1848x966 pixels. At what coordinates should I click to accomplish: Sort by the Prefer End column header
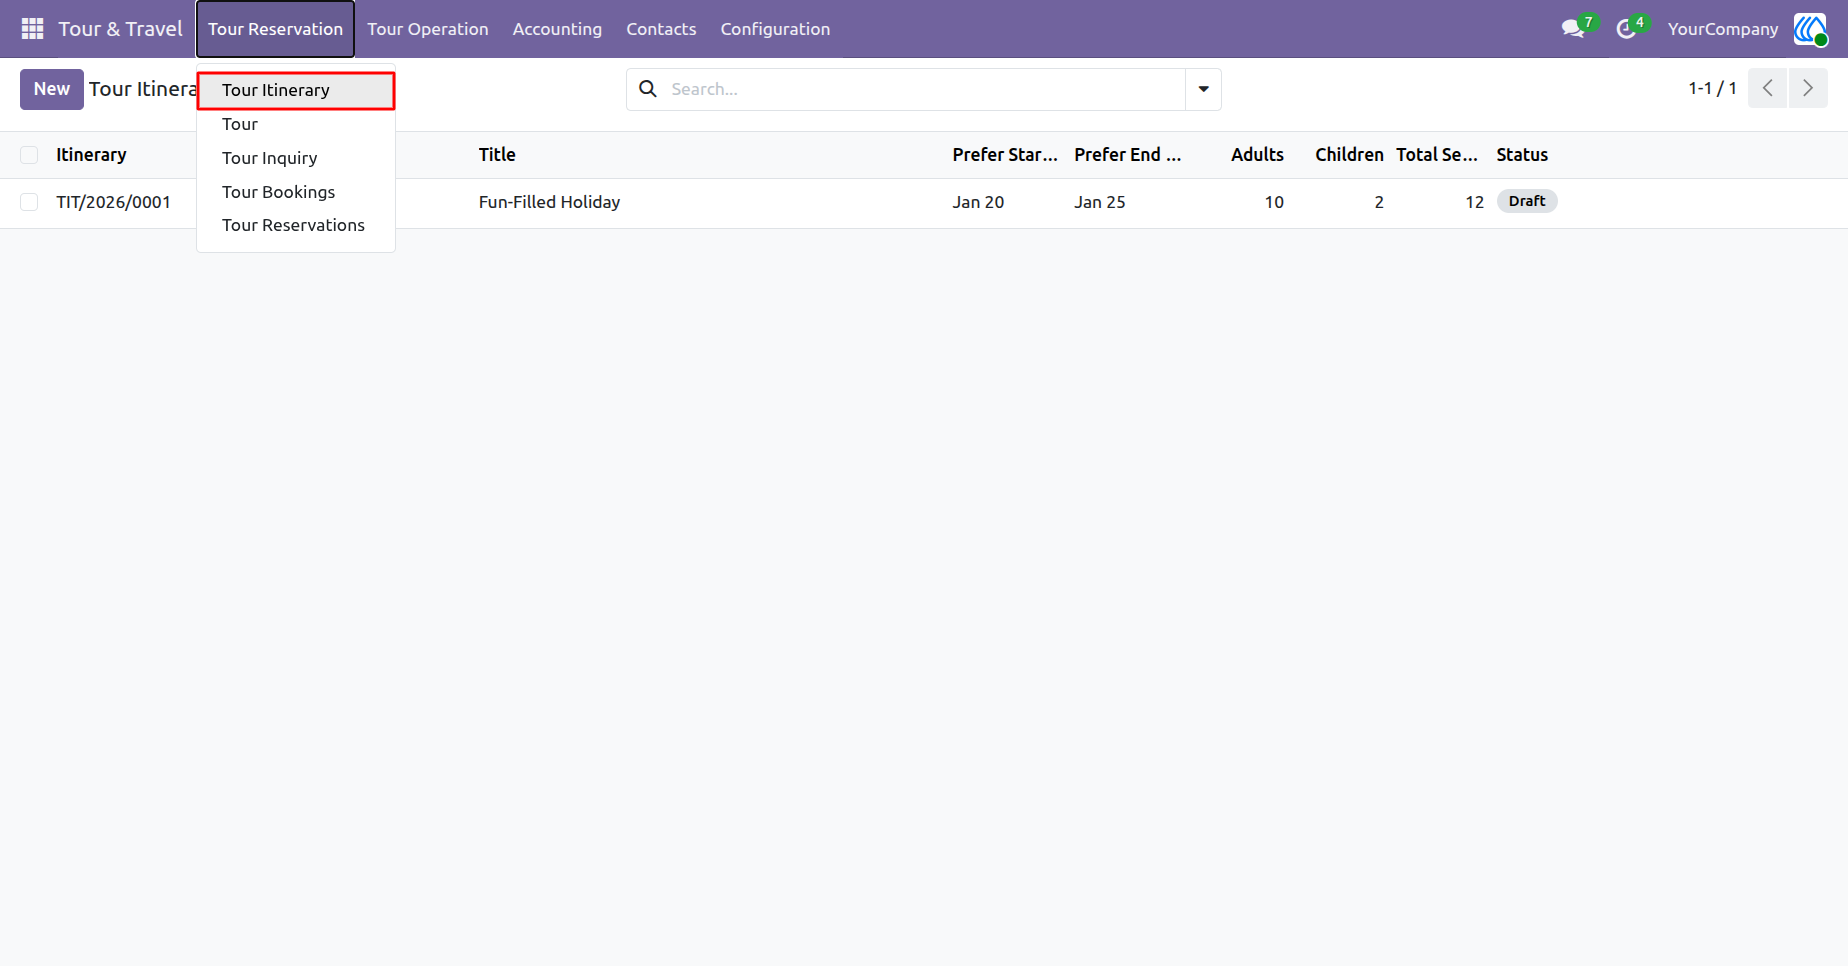(x=1127, y=155)
